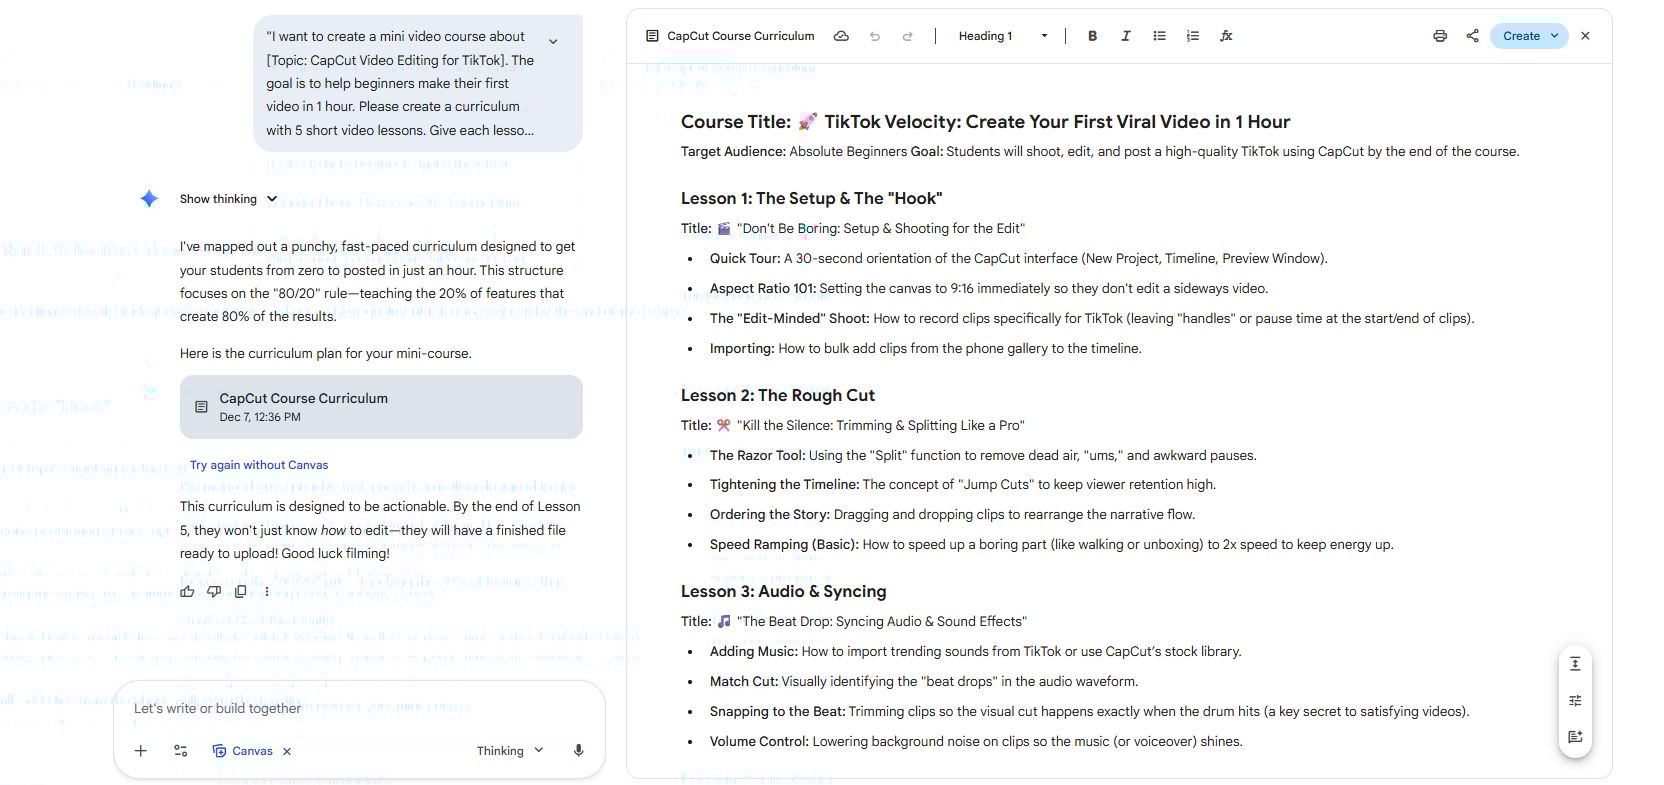The image size is (1664, 785).
Task: Click the undo arrow icon
Action: pos(875,36)
